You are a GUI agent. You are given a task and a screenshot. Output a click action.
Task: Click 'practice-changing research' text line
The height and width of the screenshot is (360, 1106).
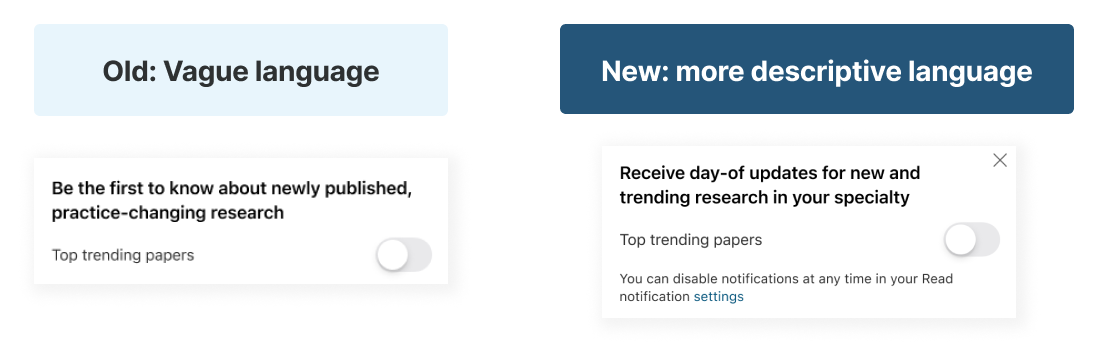[167, 212]
